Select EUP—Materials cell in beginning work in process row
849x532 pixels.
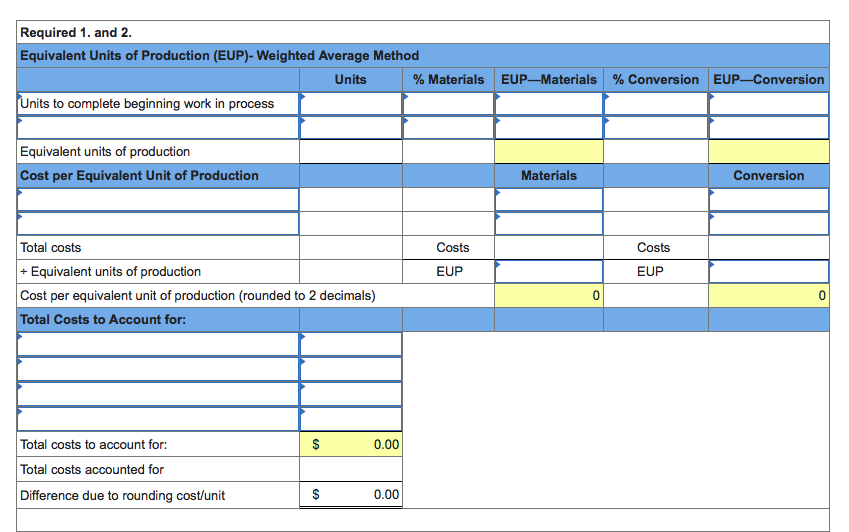point(549,103)
